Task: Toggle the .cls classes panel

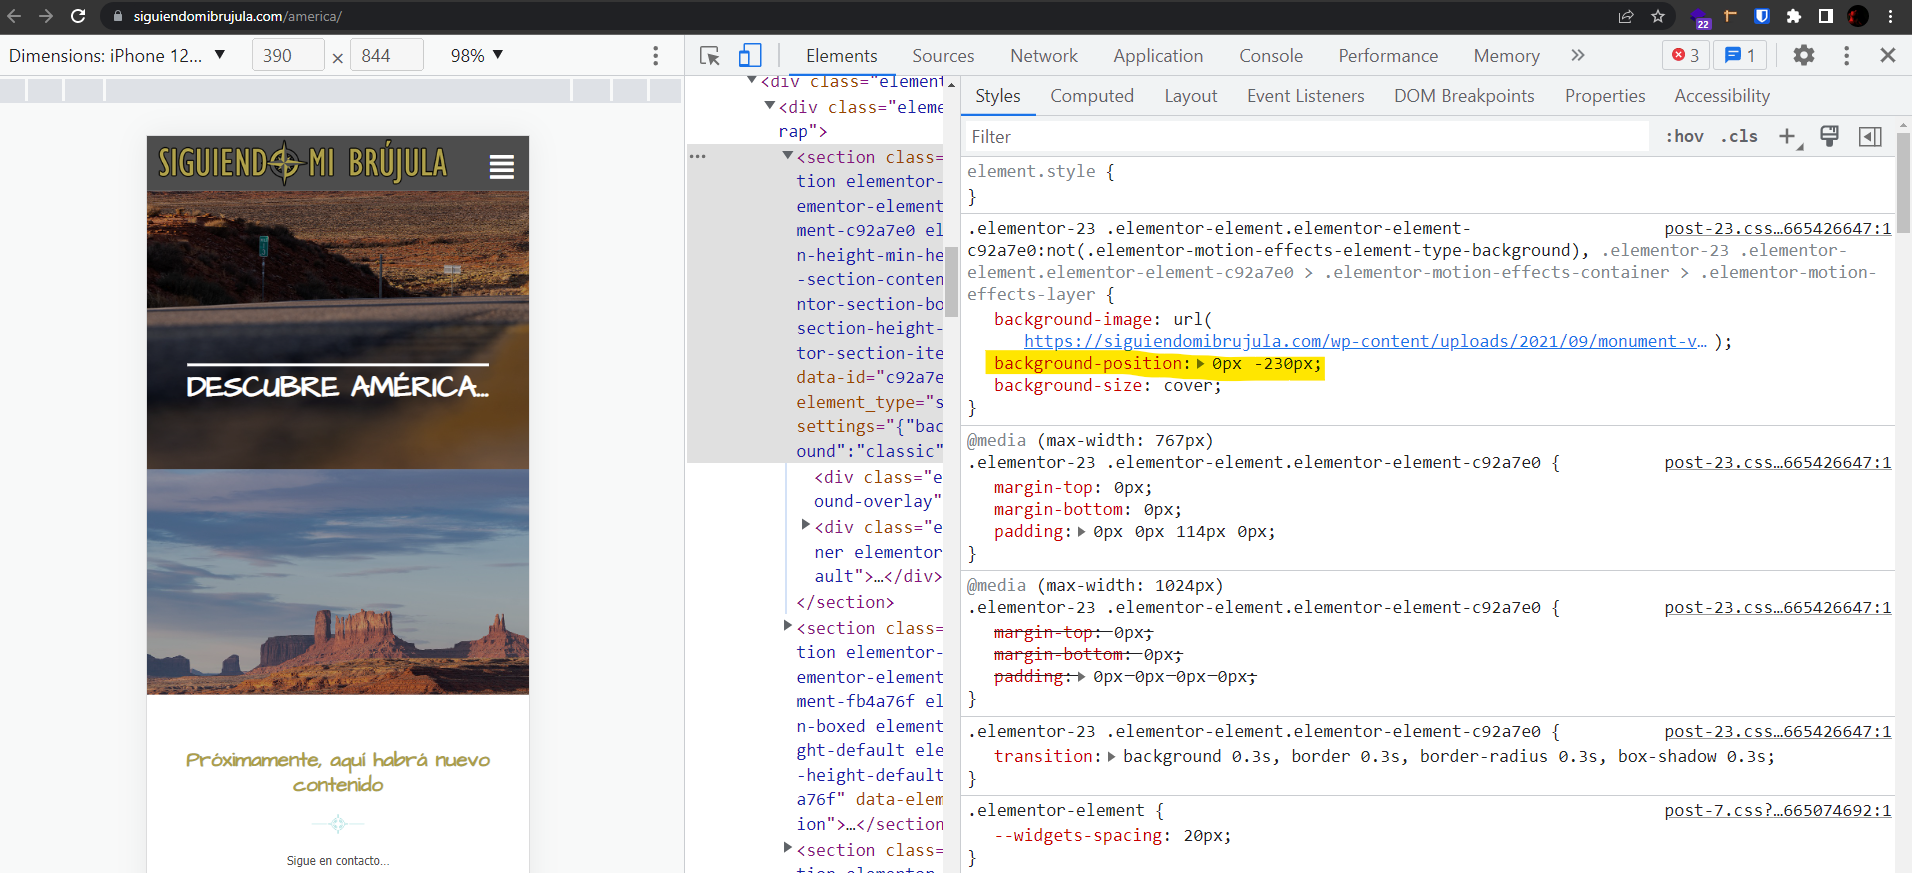Action: [1739, 136]
